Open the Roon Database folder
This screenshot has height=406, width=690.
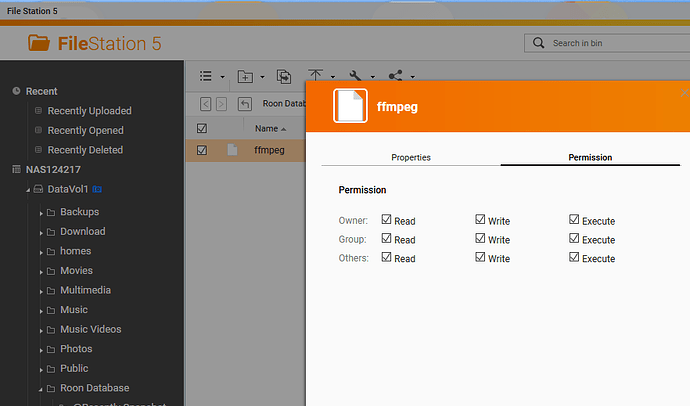click(x=95, y=388)
